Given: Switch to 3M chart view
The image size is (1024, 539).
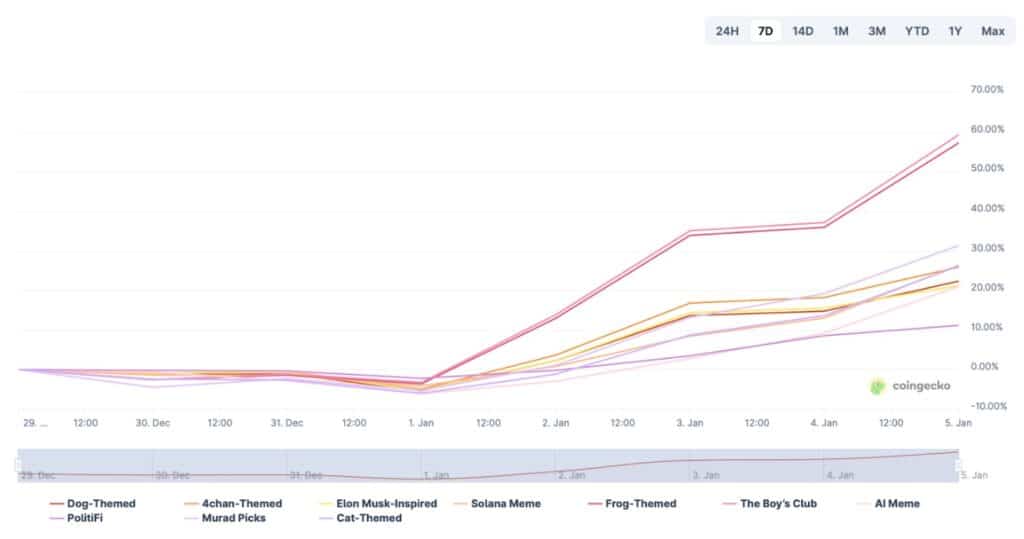Looking at the screenshot, I should (x=877, y=31).
